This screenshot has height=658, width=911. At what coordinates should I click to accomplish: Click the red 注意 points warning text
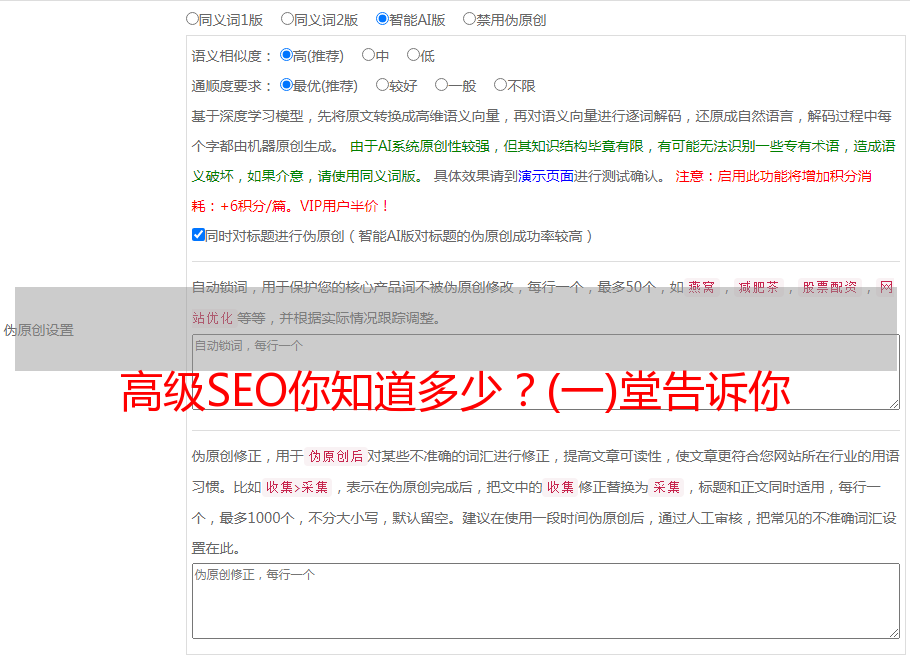(x=531, y=191)
